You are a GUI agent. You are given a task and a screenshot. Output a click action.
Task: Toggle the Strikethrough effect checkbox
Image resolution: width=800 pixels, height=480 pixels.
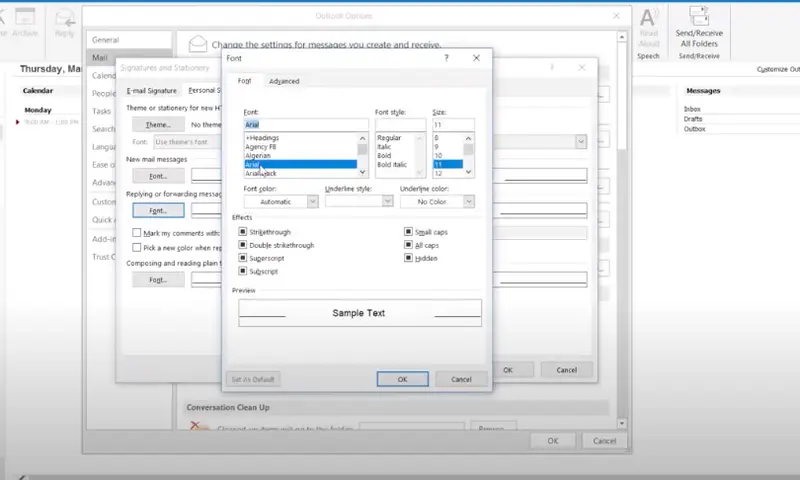[x=243, y=232]
